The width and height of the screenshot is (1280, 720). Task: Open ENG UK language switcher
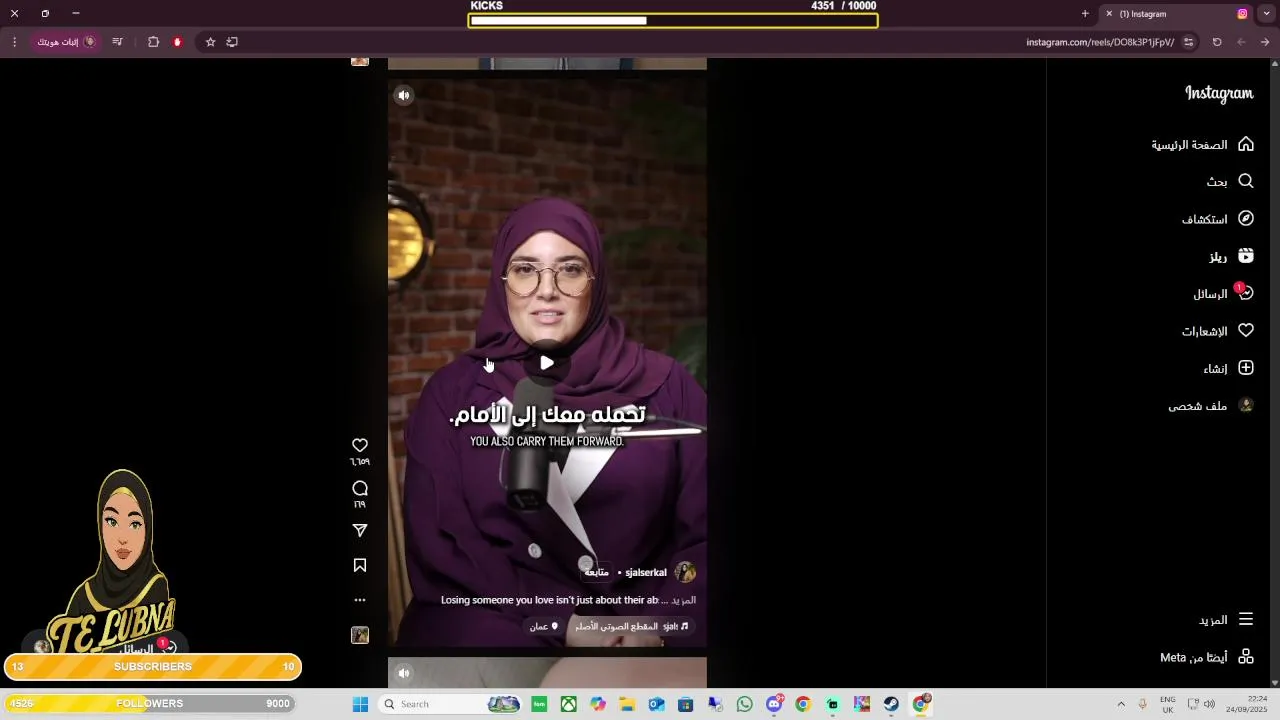[x=1167, y=704]
